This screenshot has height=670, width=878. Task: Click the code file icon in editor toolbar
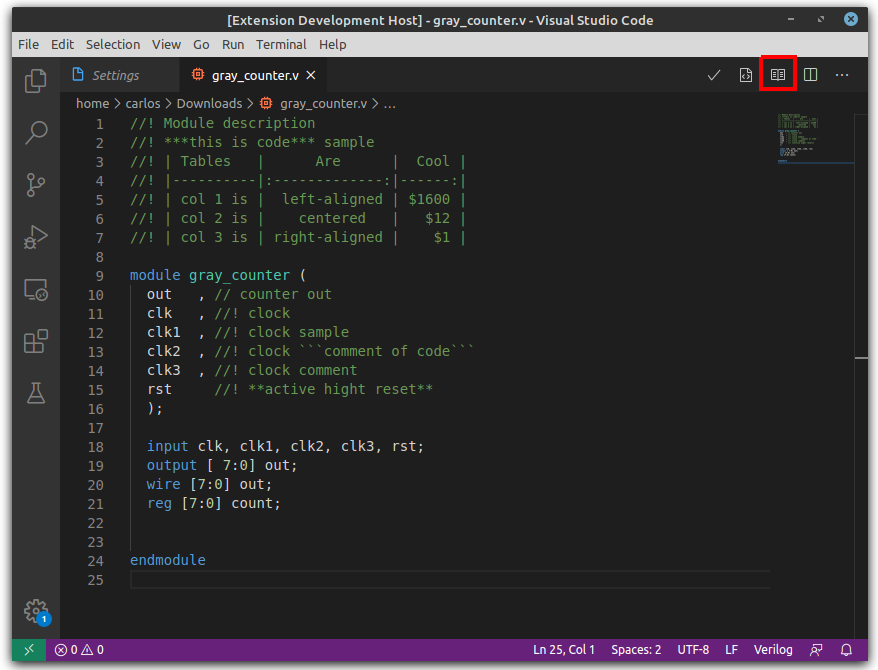click(745, 75)
